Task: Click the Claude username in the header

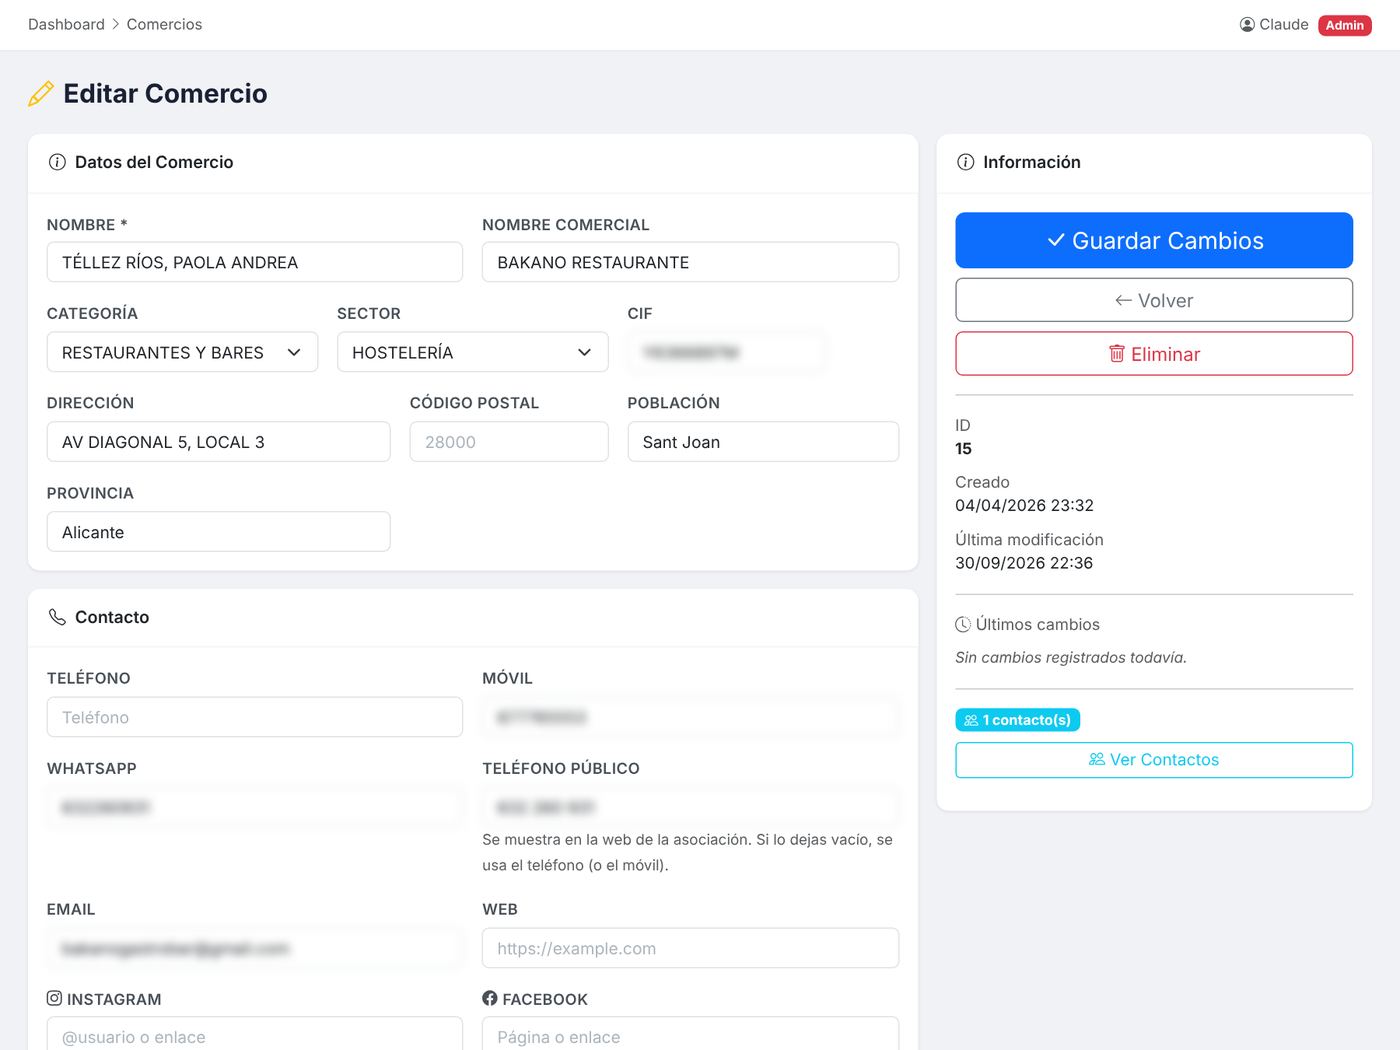Action: pos(1284,24)
